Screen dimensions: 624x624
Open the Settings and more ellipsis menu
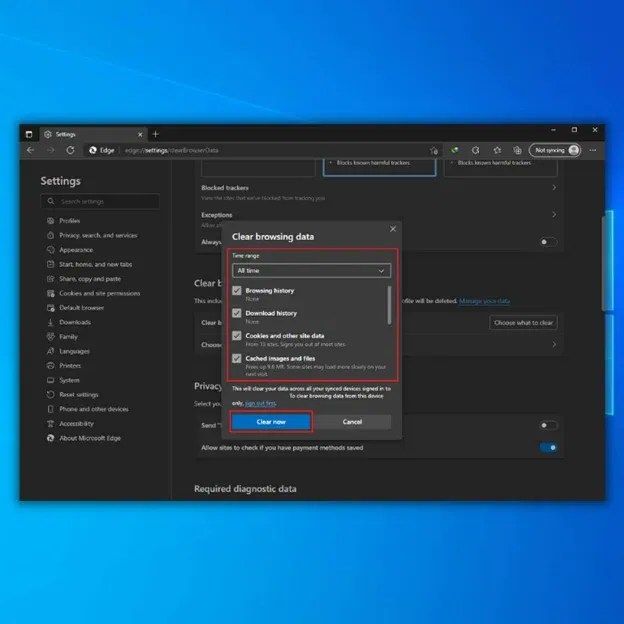pos(593,150)
